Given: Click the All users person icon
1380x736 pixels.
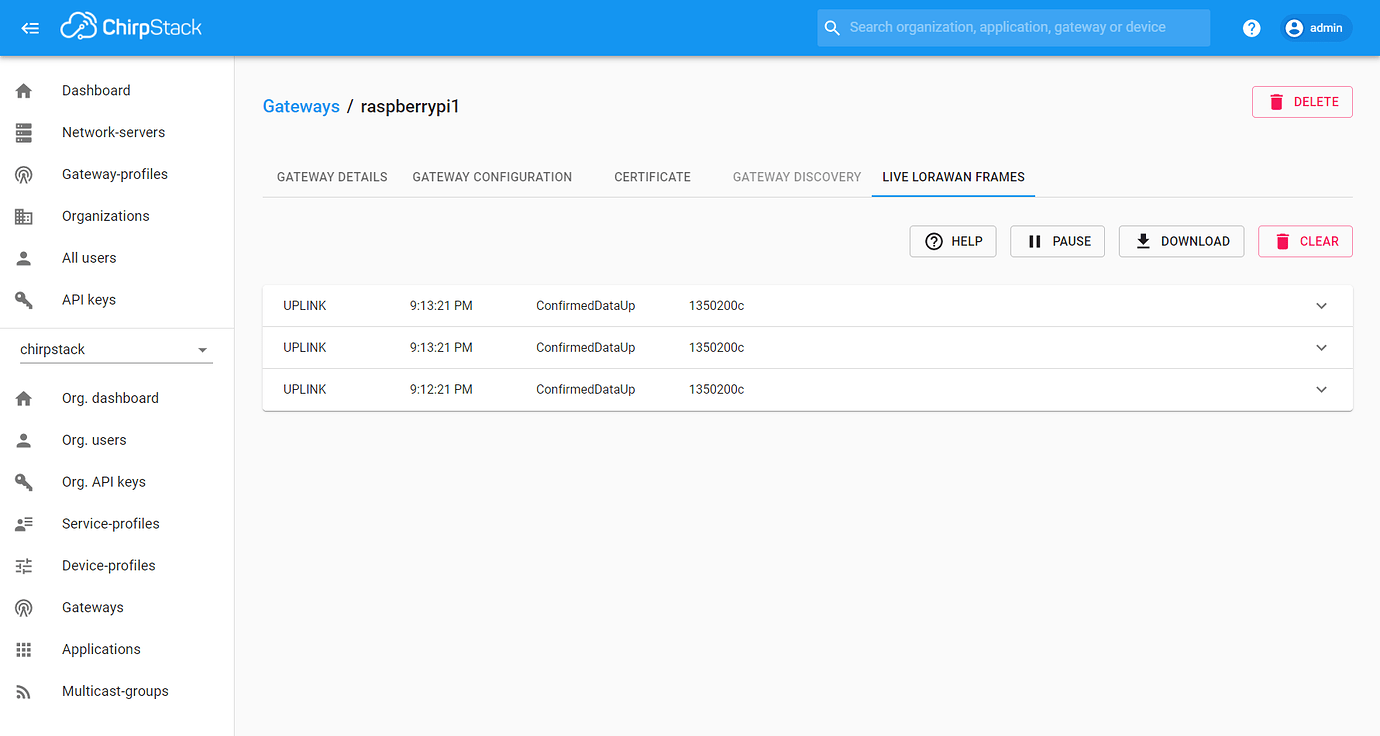Looking at the screenshot, I should click(x=24, y=259).
